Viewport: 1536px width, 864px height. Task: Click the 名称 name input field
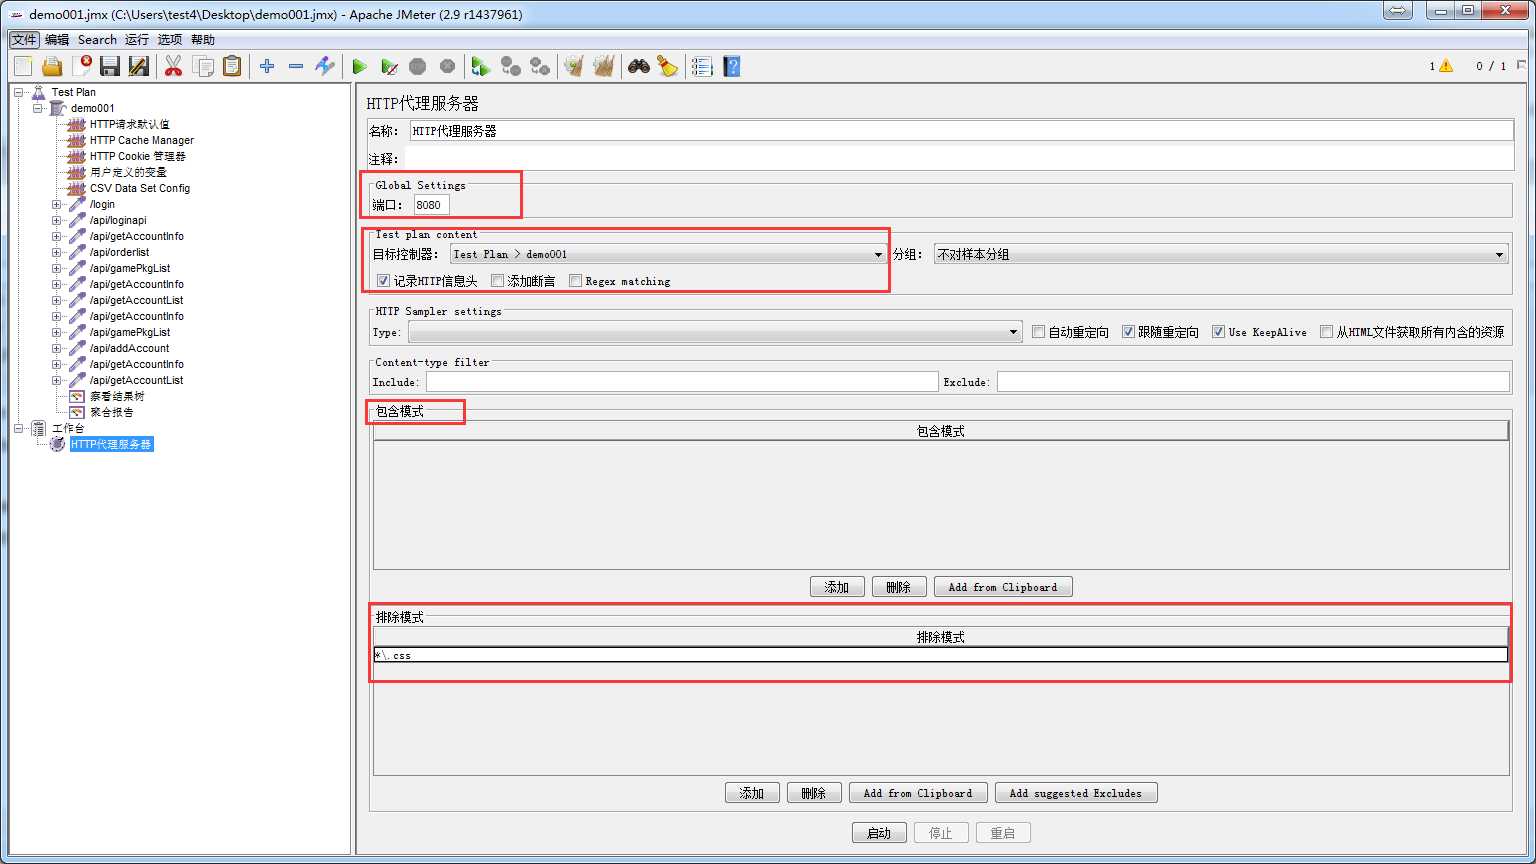pyautogui.click(x=961, y=131)
